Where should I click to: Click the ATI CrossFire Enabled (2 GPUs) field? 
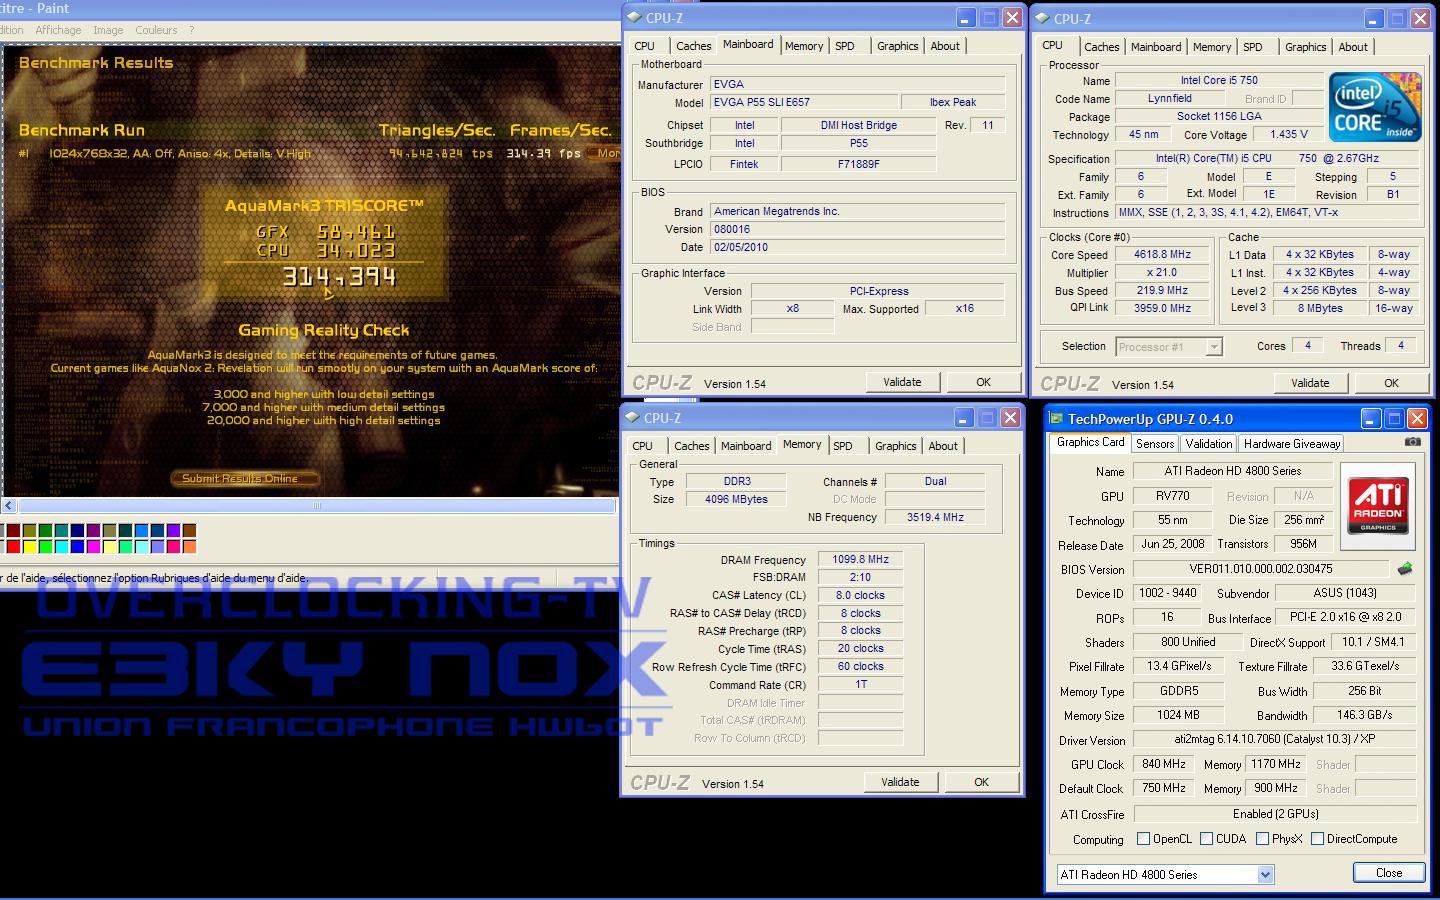point(1275,814)
